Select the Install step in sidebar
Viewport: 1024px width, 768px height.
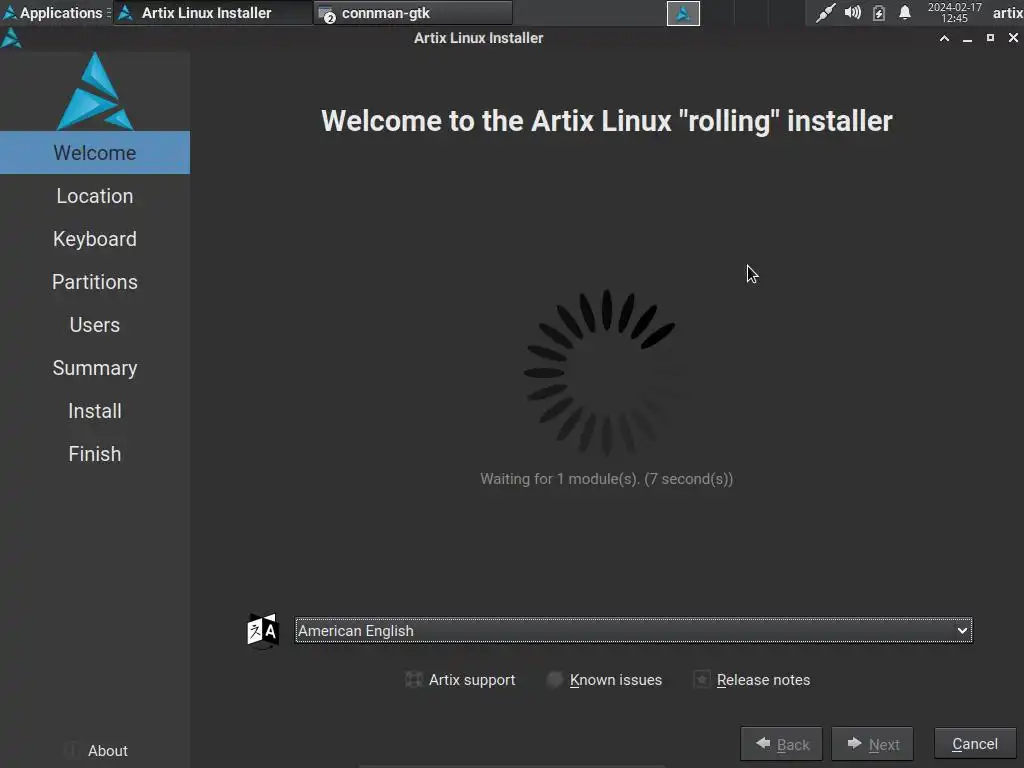pos(95,411)
